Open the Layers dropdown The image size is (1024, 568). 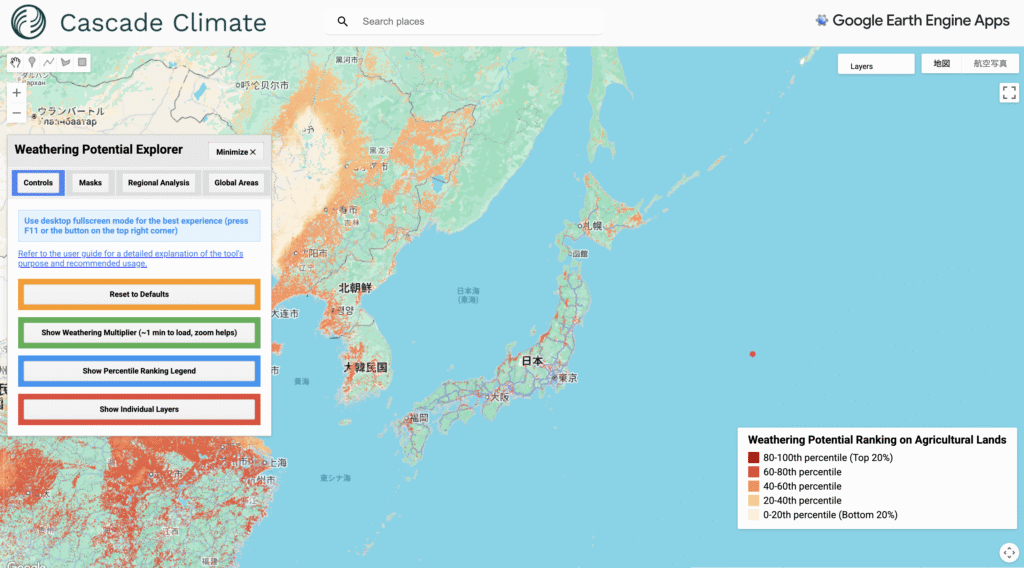876,66
